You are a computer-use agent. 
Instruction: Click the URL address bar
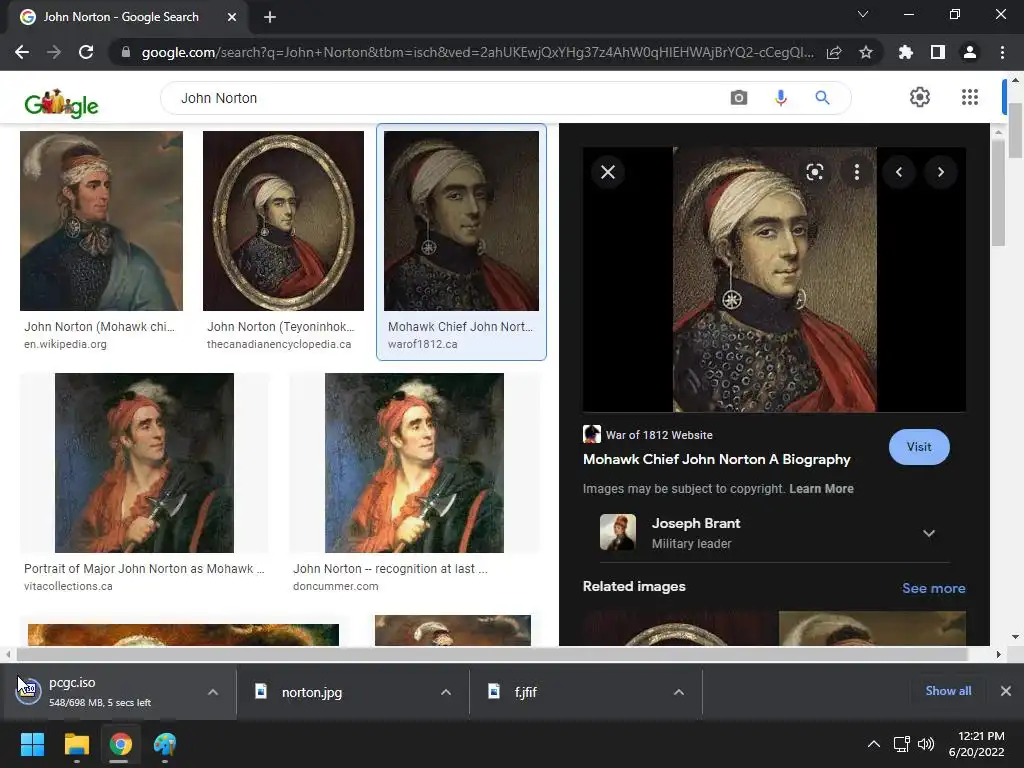tap(477, 52)
